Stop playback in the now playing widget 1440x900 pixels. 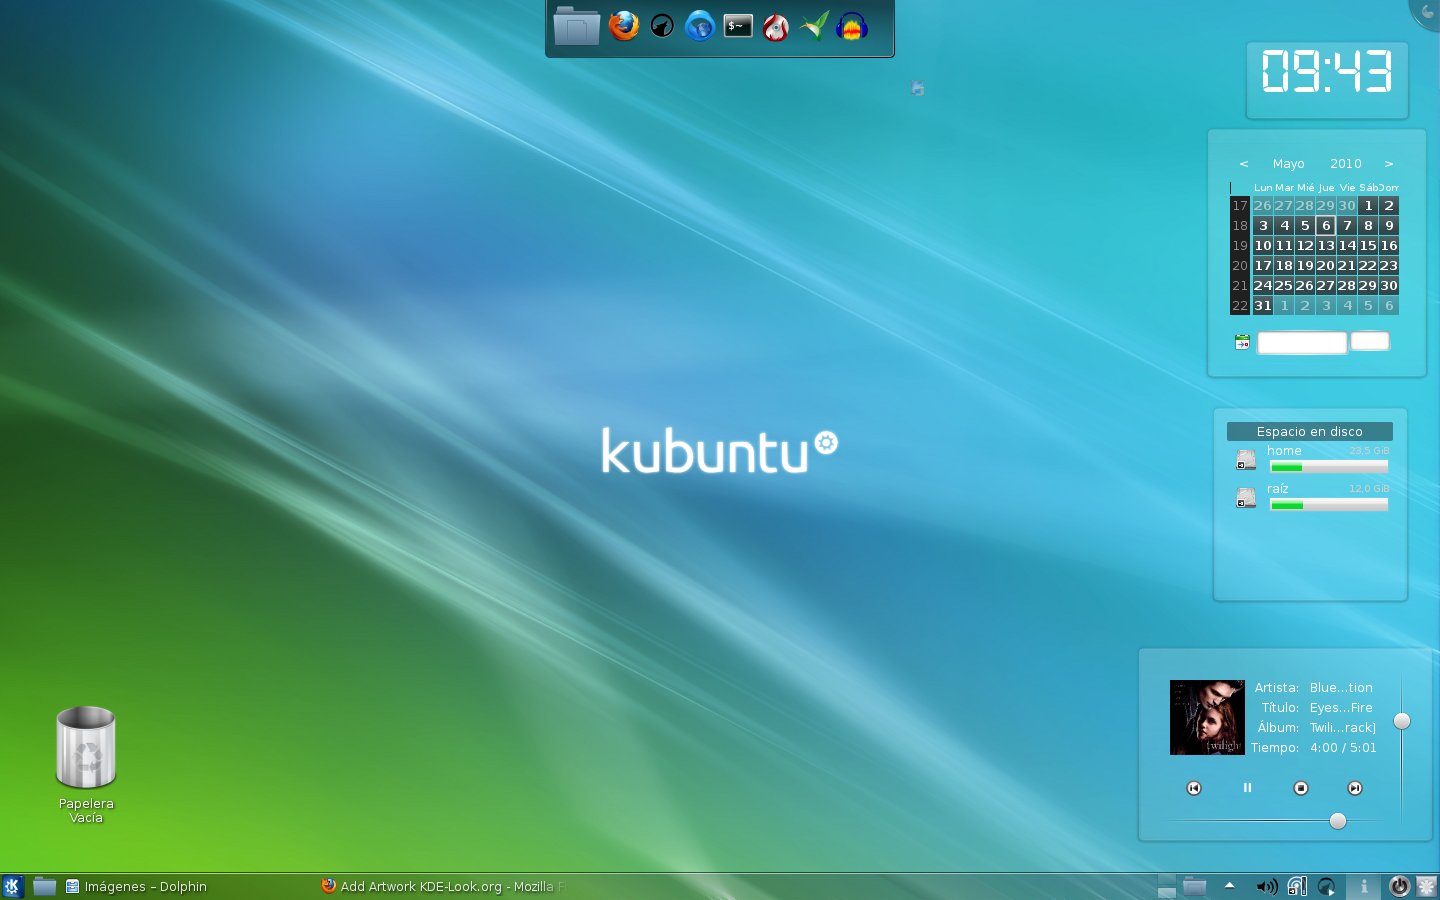[1301, 788]
